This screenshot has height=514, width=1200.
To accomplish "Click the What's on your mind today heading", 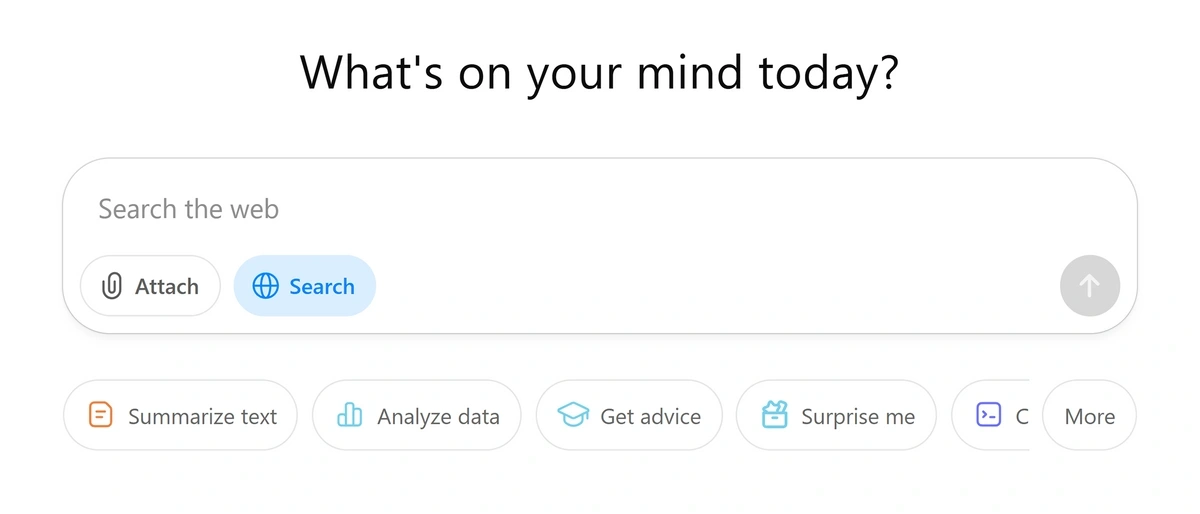I will (600, 72).
